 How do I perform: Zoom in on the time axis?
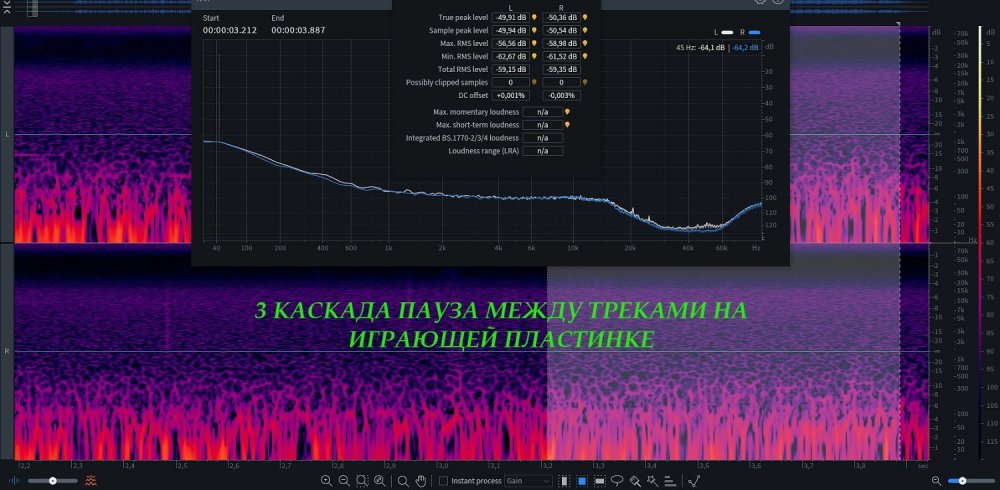(x=327, y=481)
